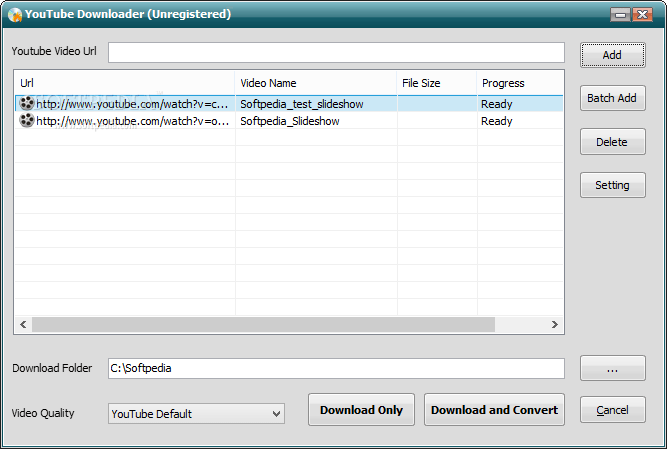The image size is (667, 449).
Task: Click the Add button
Action: [x=613, y=55]
